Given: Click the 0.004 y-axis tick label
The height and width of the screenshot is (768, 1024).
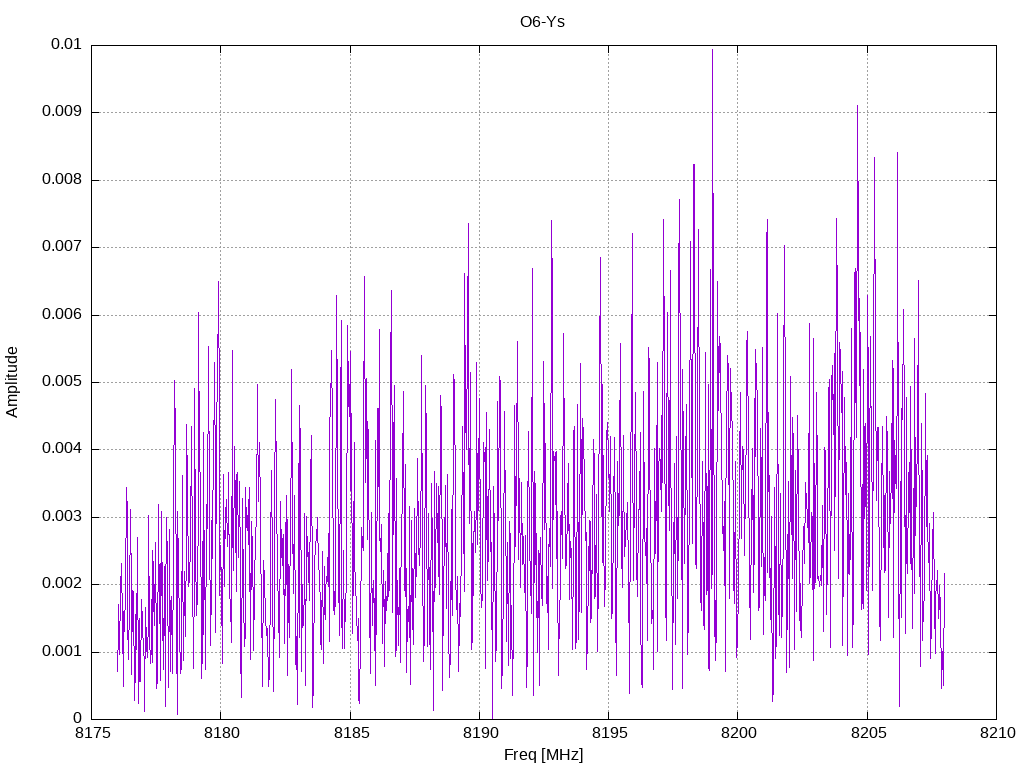Looking at the screenshot, I should pyautogui.click(x=62, y=449).
